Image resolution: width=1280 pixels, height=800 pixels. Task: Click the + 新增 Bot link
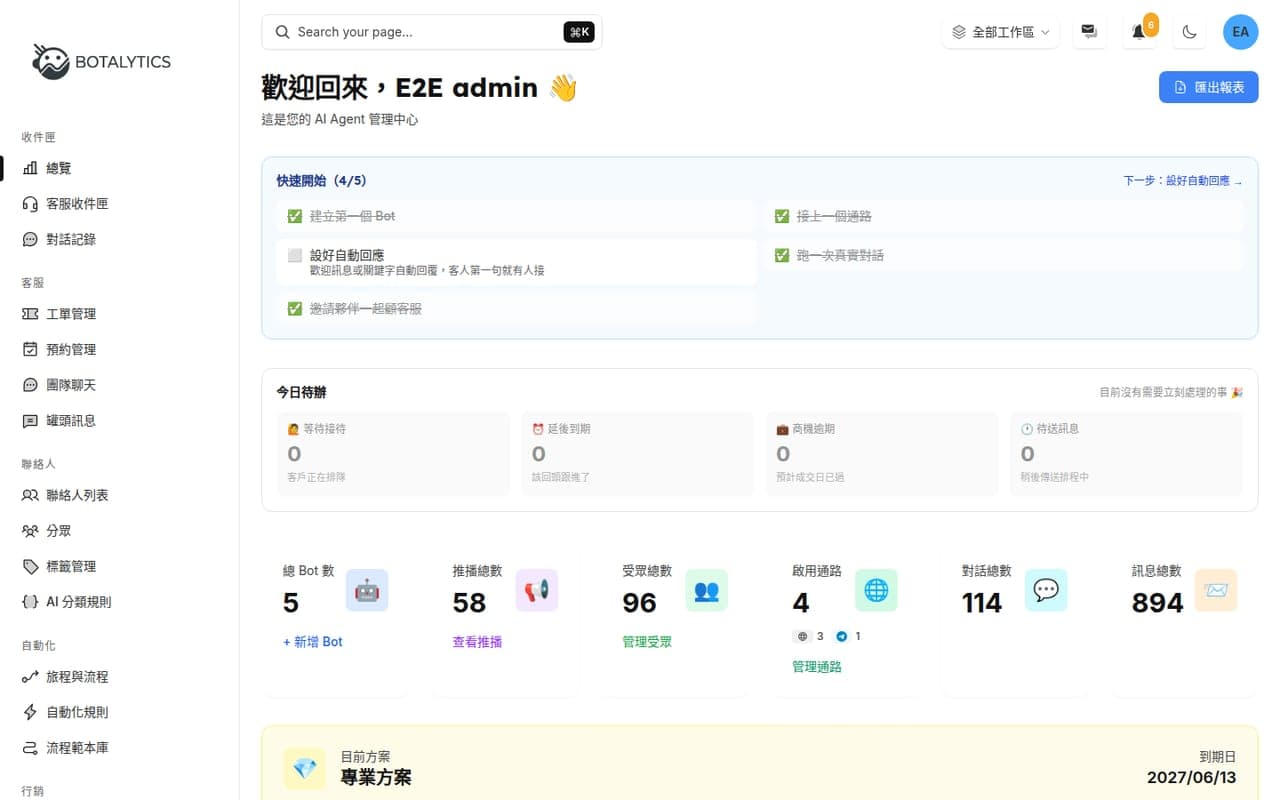(x=313, y=642)
